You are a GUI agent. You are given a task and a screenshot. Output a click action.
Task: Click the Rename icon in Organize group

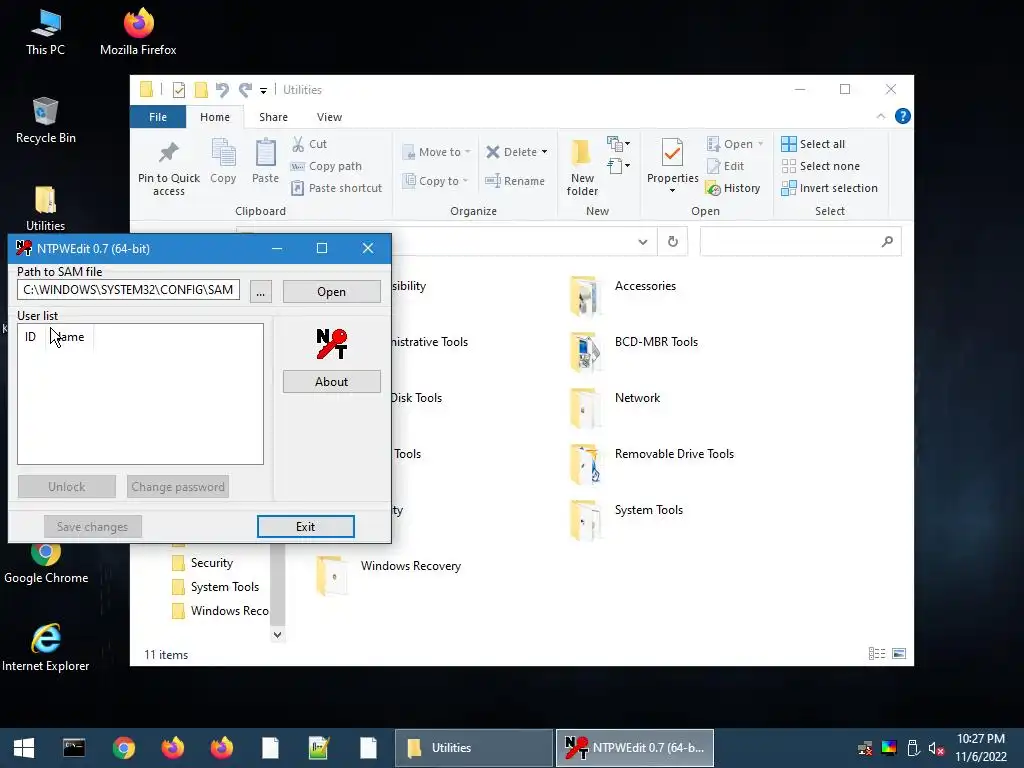(x=493, y=181)
